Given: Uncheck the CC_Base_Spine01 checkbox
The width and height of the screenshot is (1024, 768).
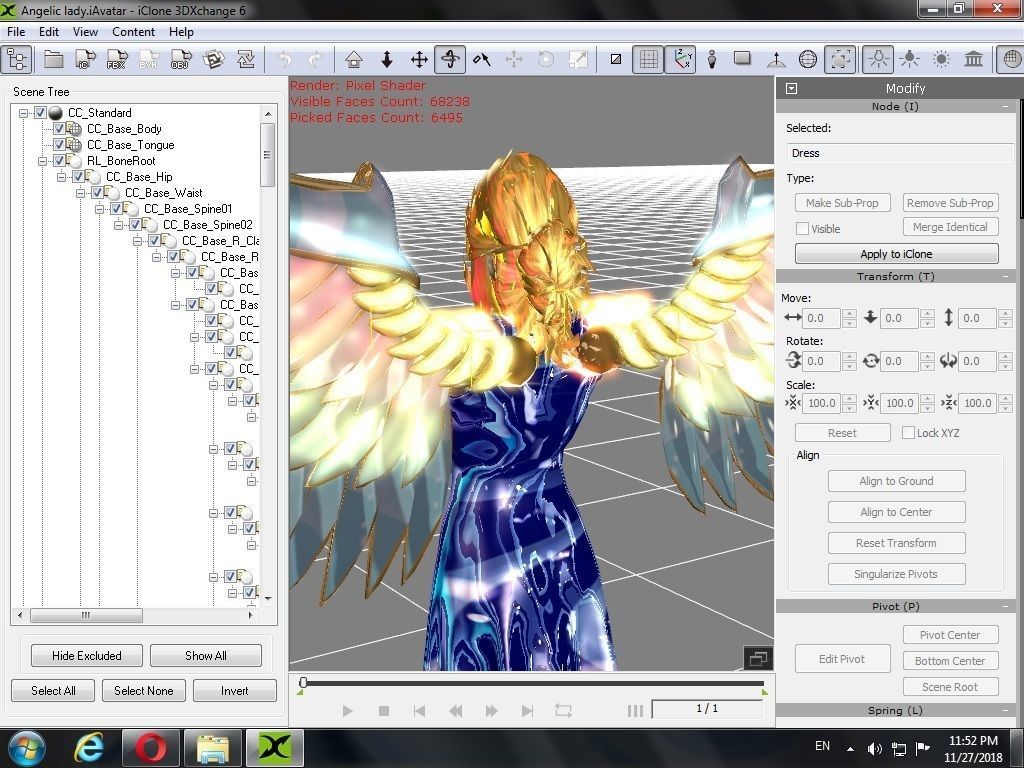Looking at the screenshot, I should tap(116, 208).
